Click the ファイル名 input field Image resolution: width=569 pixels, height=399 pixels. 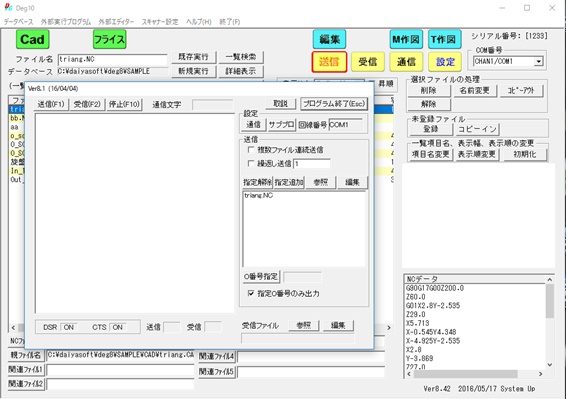(112, 59)
